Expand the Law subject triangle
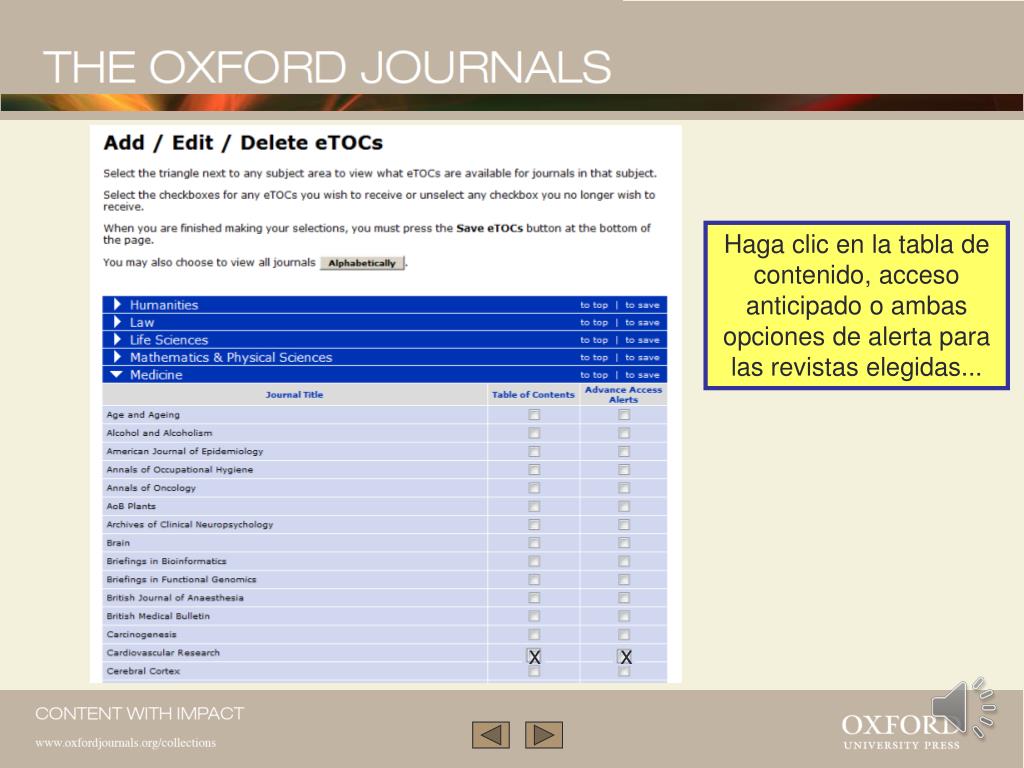 point(118,322)
